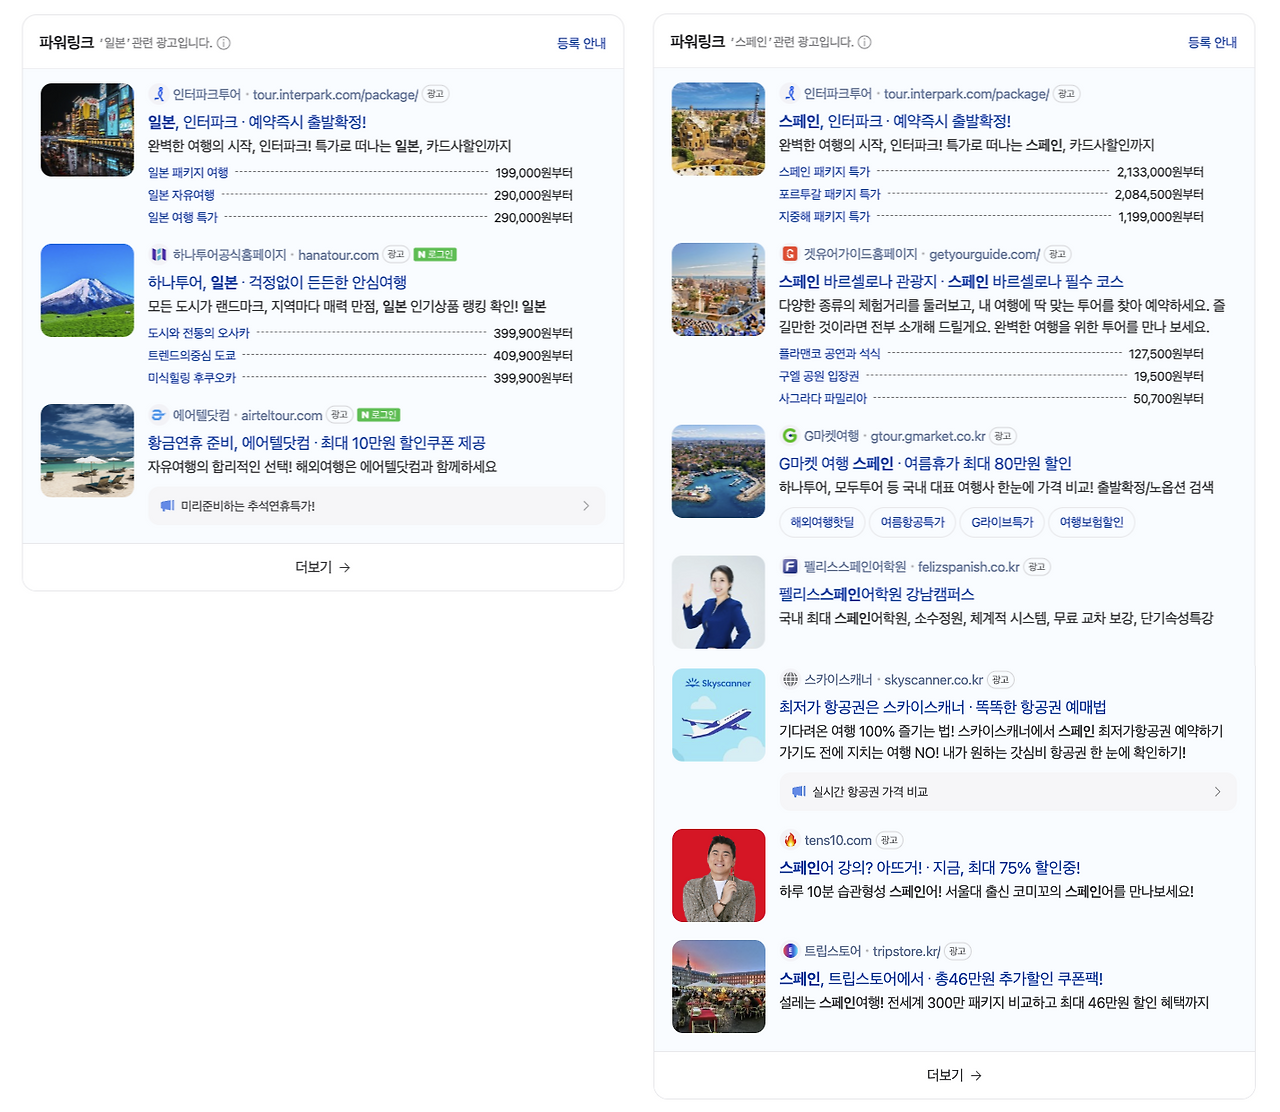Click the info icon beside '스페인' 관련 광고입니다
The height and width of the screenshot is (1112, 1280).
[865, 42]
